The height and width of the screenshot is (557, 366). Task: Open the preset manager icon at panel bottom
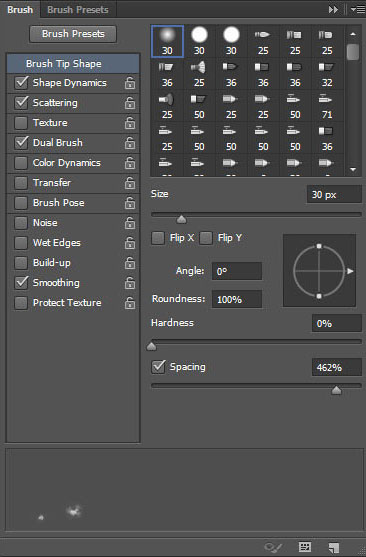[305, 547]
